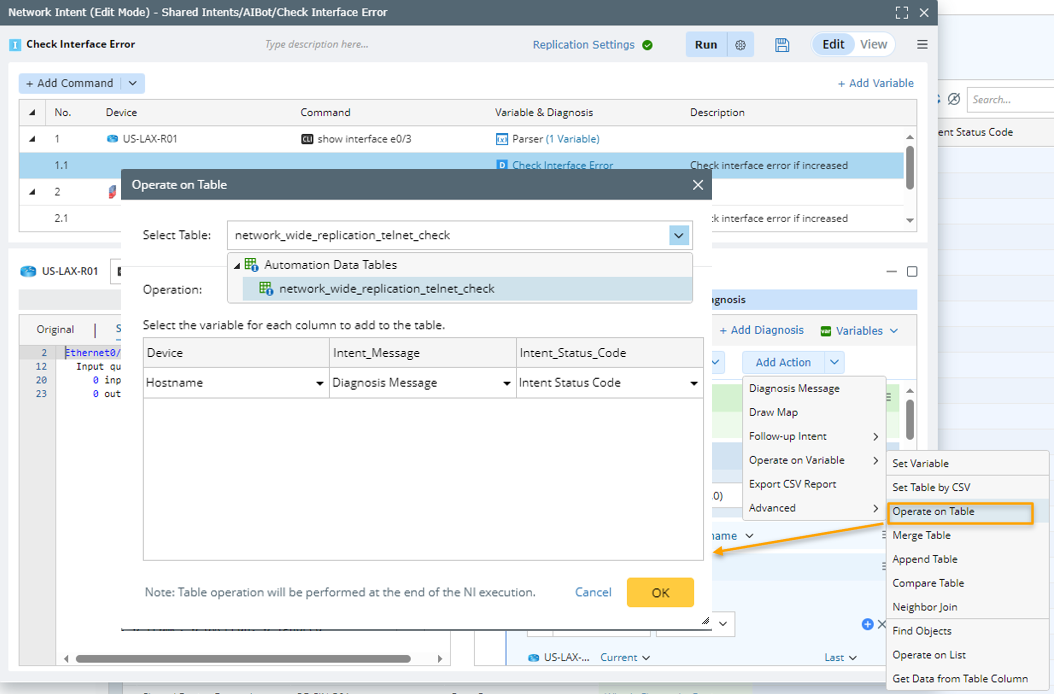Click the description input field

tap(360, 44)
